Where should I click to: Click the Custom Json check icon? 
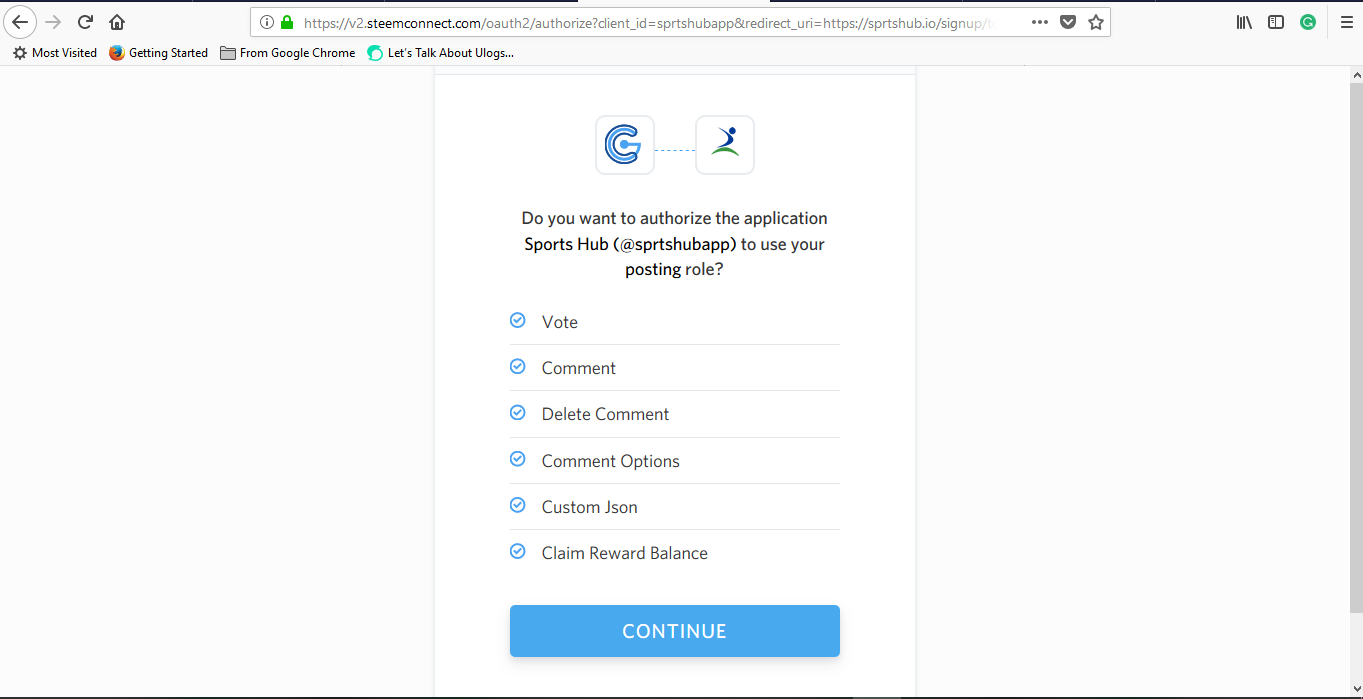tap(518, 505)
